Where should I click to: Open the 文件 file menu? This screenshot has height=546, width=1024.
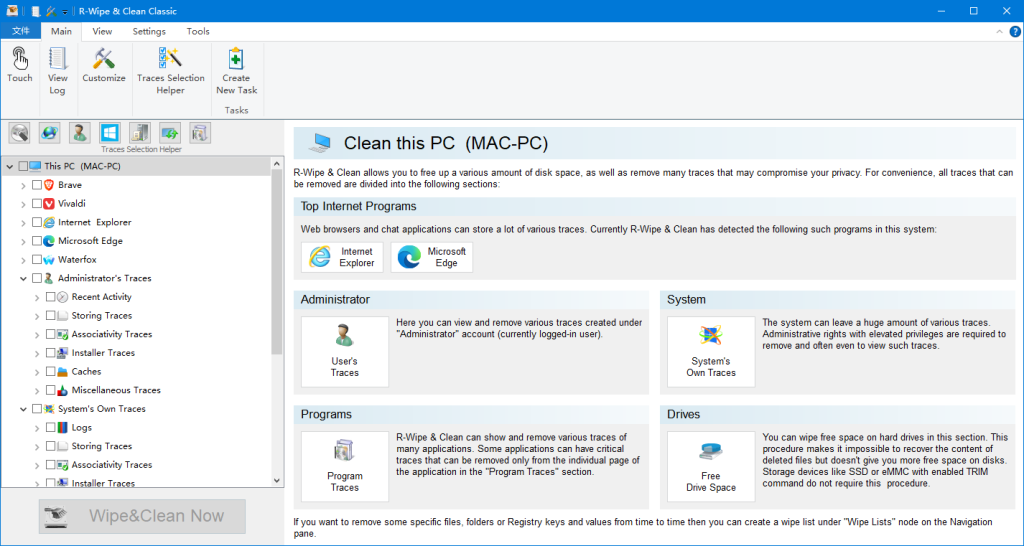click(x=21, y=31)
